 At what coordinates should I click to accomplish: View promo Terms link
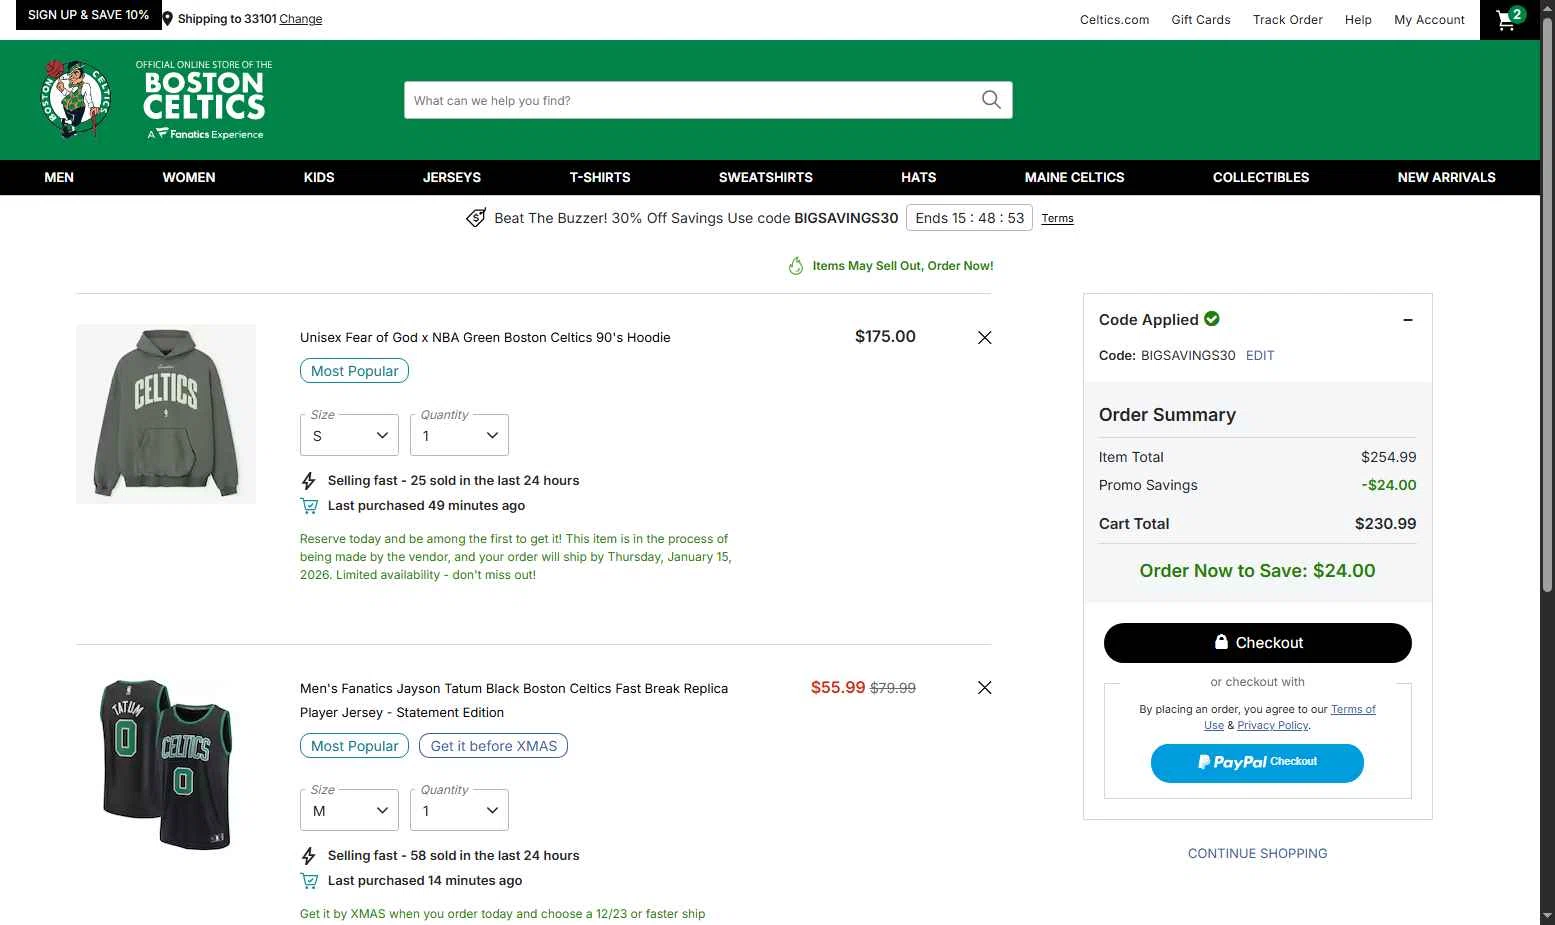[1057, 218]
